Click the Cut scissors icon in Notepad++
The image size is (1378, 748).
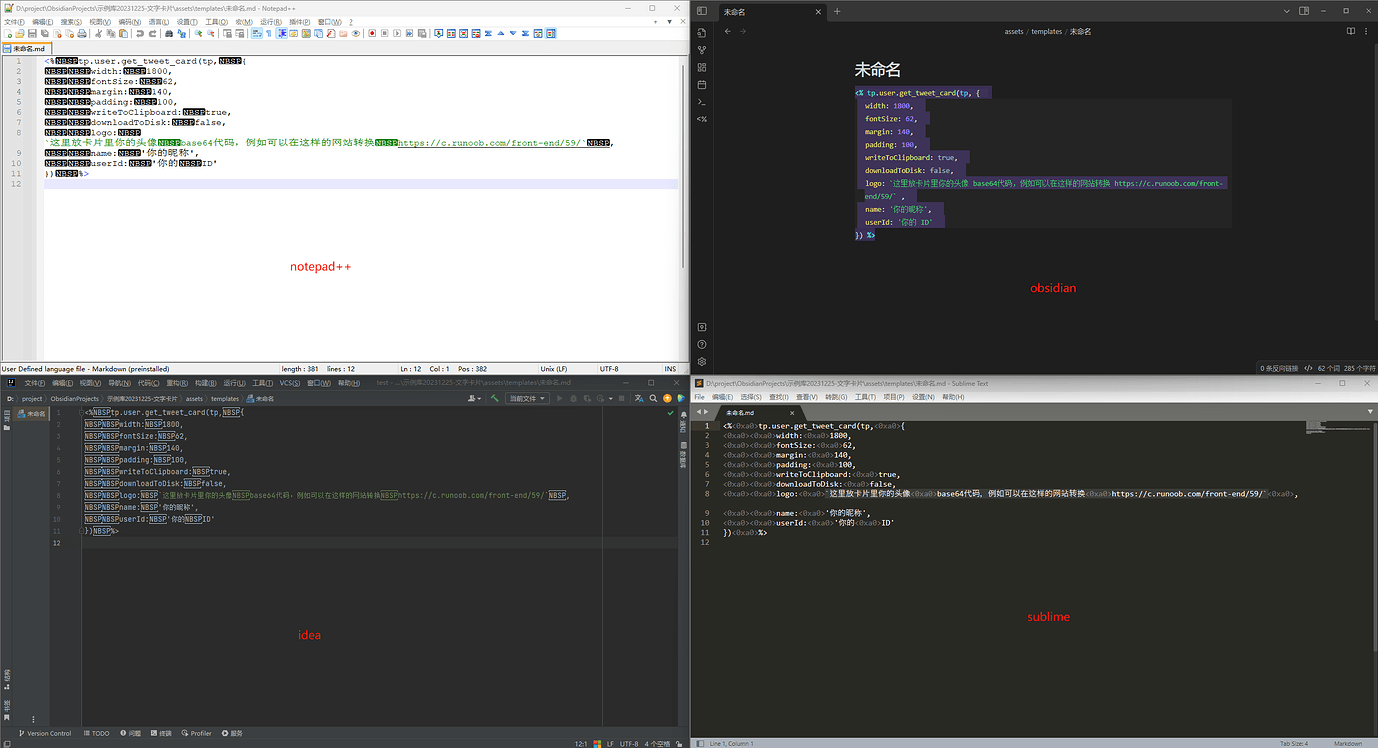(97, 33)
